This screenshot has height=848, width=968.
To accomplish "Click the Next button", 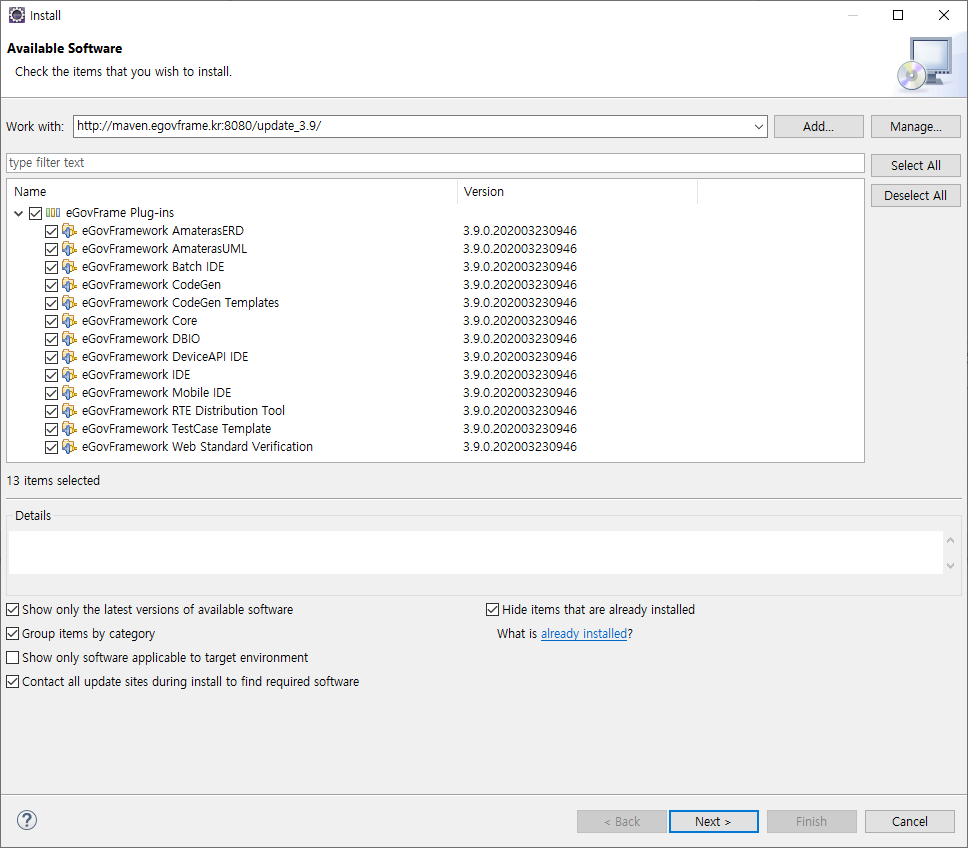I will coord(713,822).
